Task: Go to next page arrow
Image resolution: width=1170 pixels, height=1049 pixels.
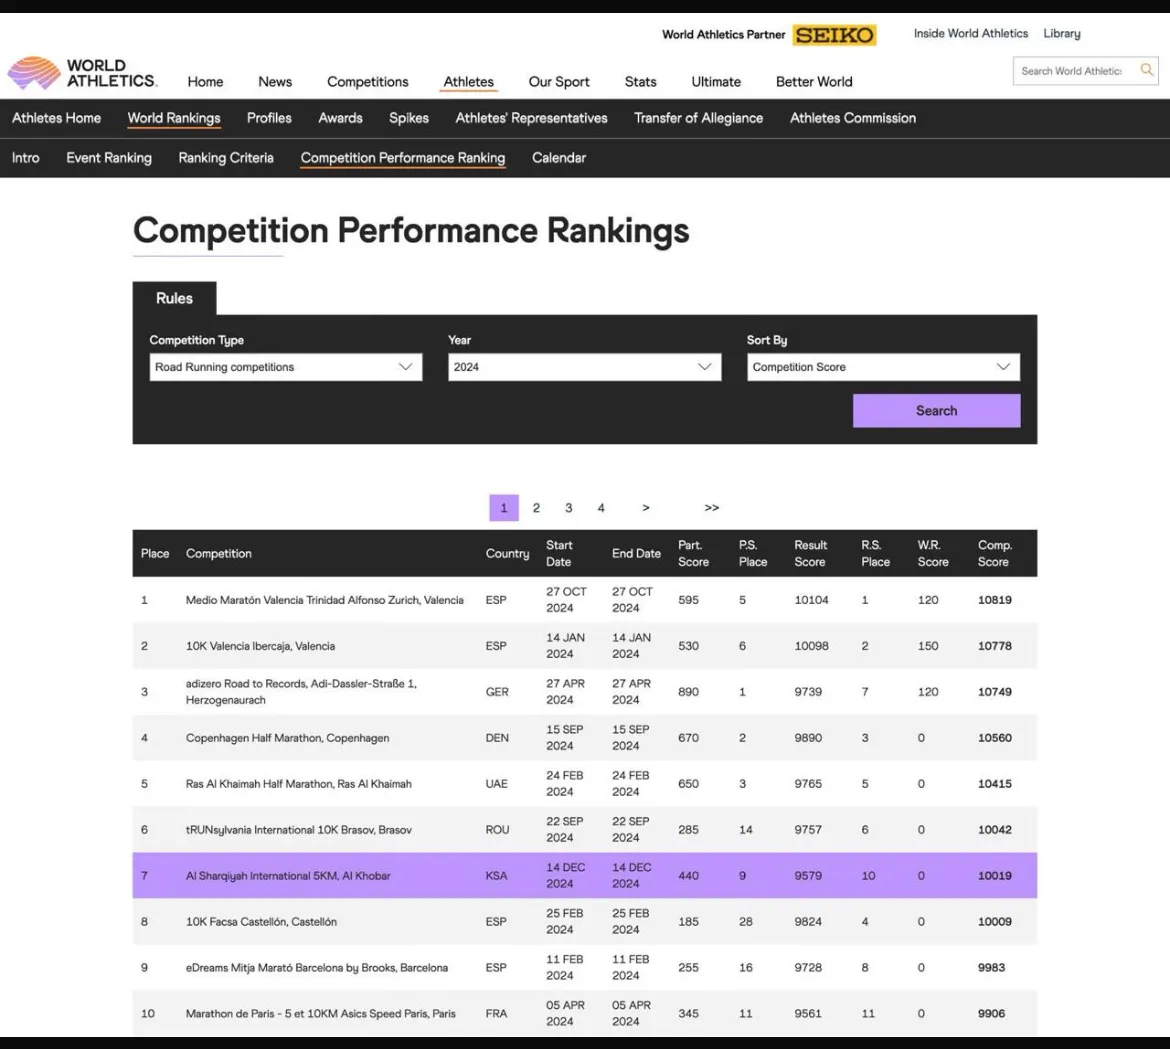Action: [x=646, y=508]
